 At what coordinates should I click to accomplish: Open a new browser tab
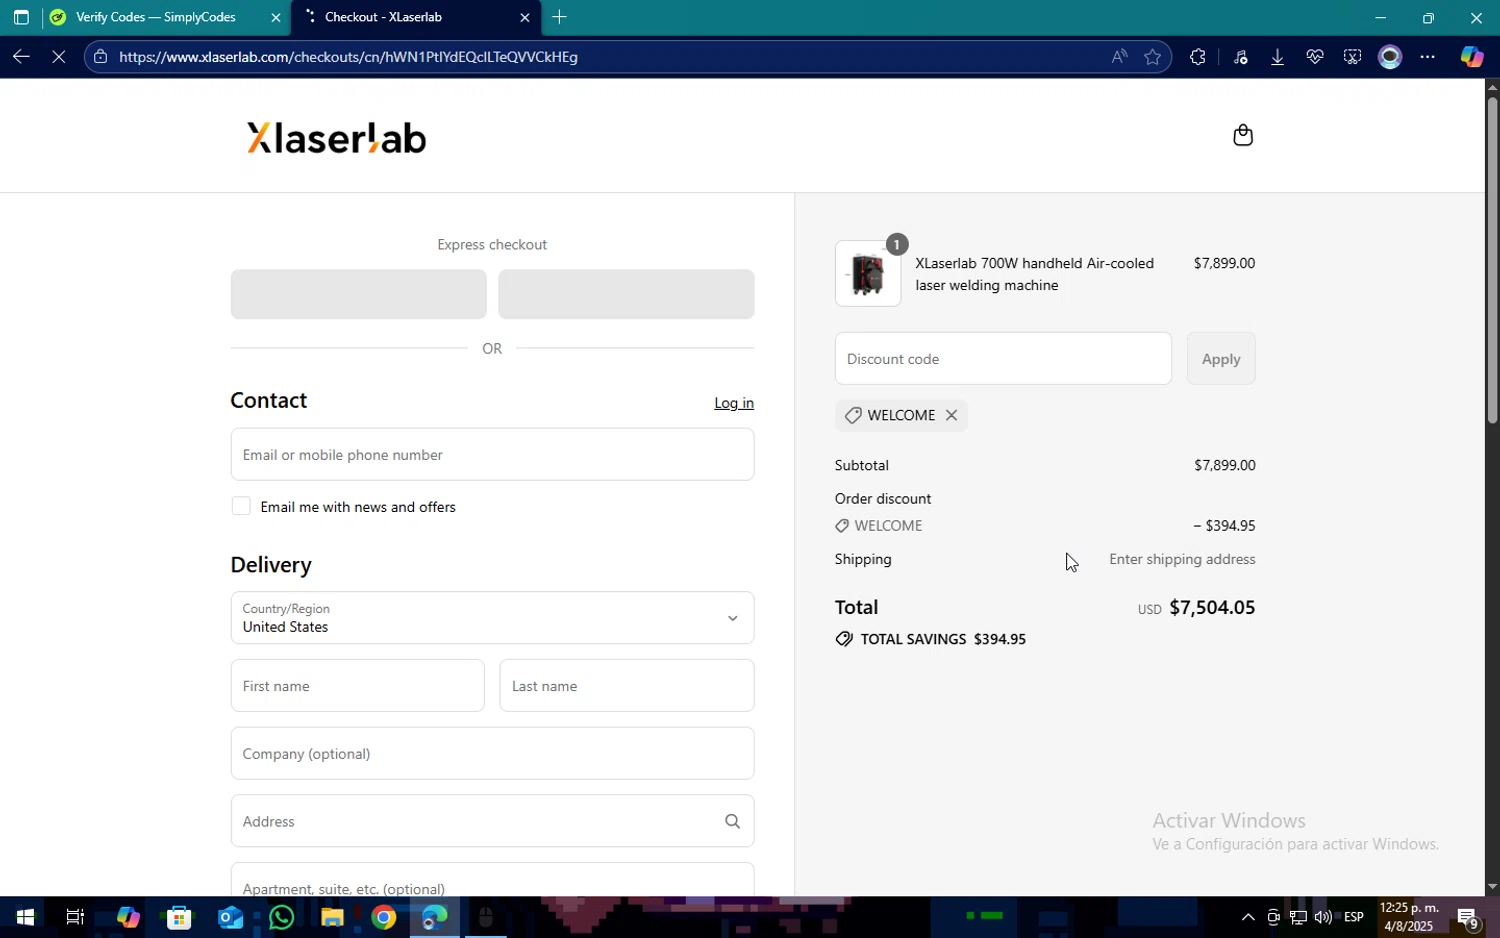click(560, 17)
